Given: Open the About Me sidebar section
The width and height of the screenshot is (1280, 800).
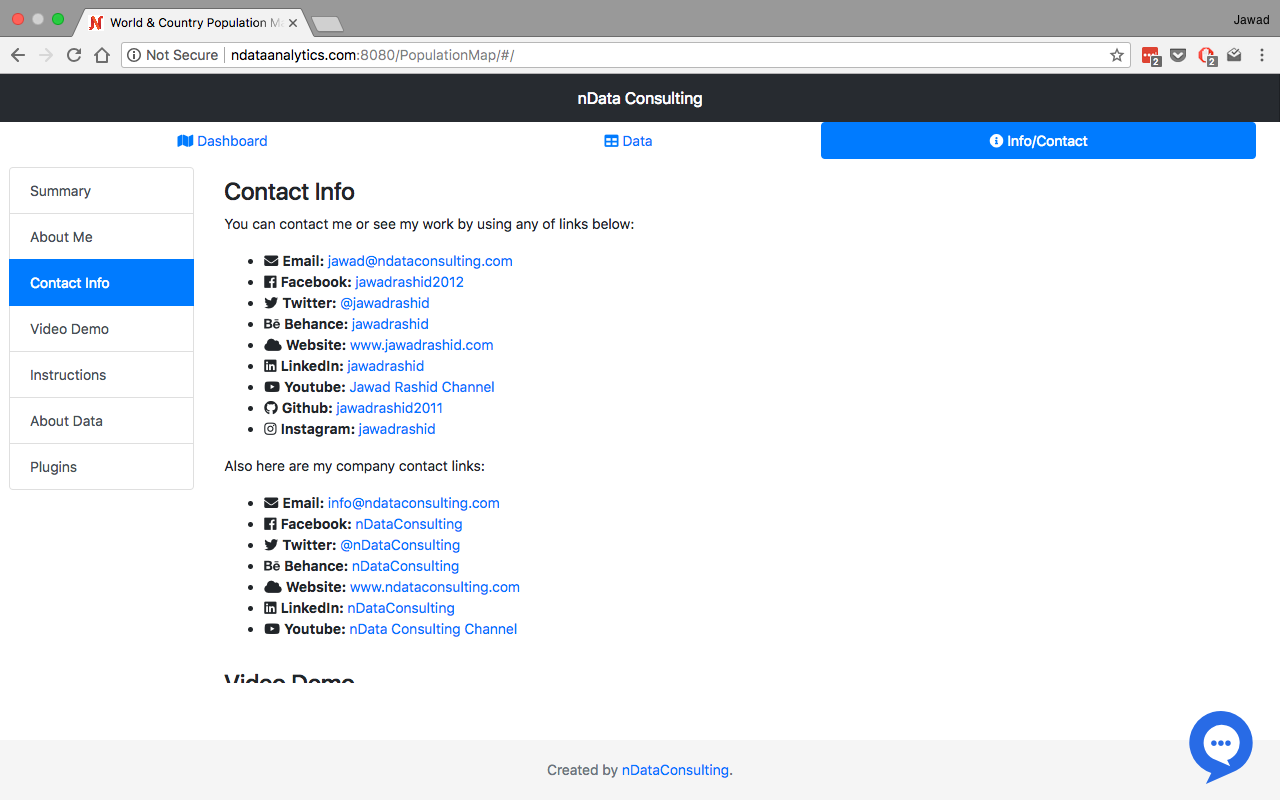Looking at the screenshot, I should pos(101,237).
